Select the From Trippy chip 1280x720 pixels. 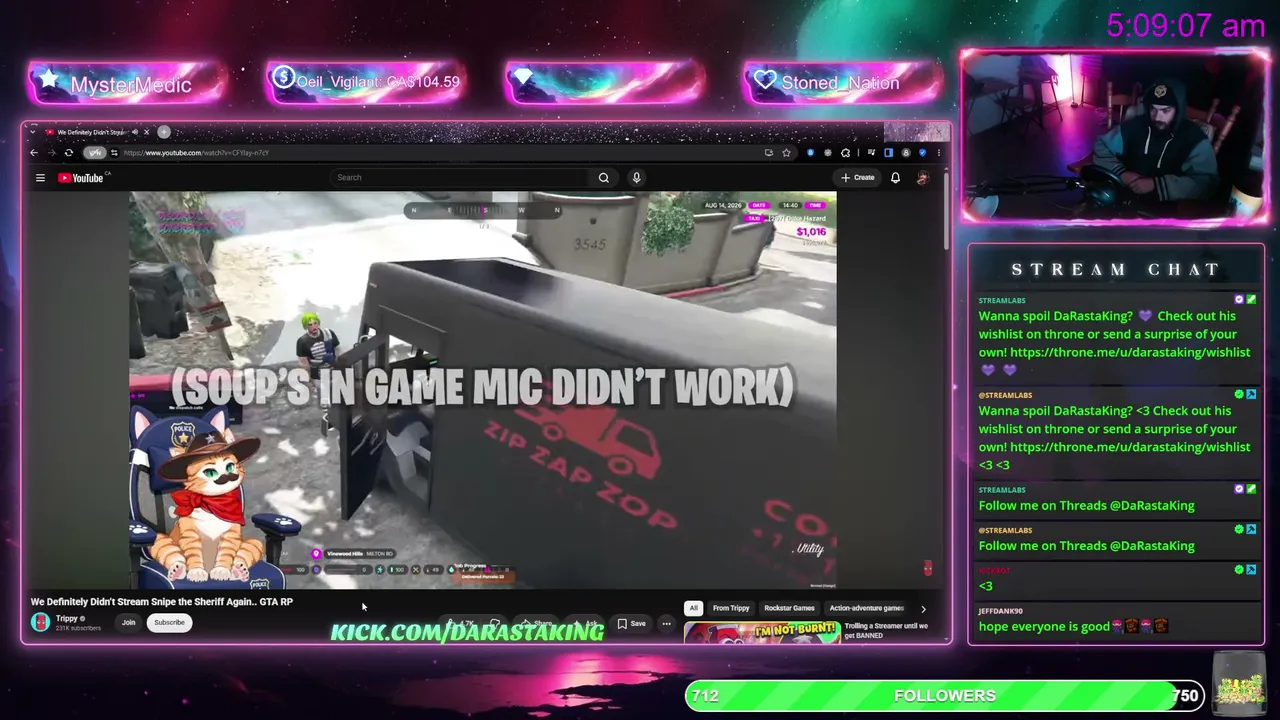(x=731, y=608)
